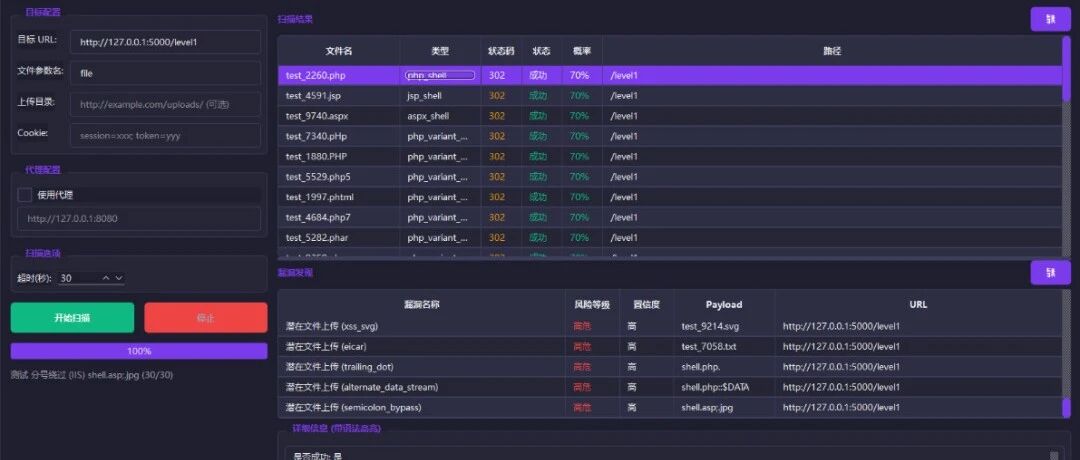1080x460 pixels.
Task: Select the test_4591.jsp file name
Action: 313,96
